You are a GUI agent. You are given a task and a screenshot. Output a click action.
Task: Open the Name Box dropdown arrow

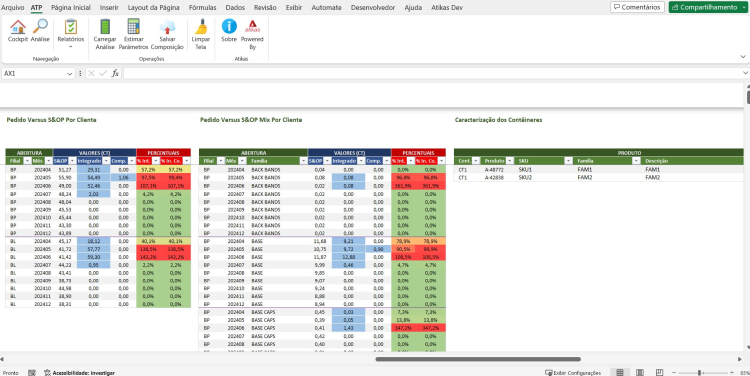pos(70,74)
